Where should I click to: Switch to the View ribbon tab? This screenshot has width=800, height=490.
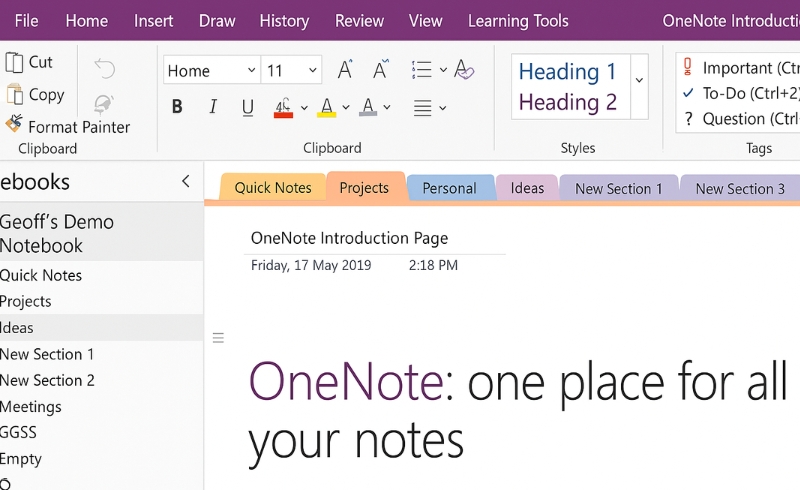[x=426, y=21]
